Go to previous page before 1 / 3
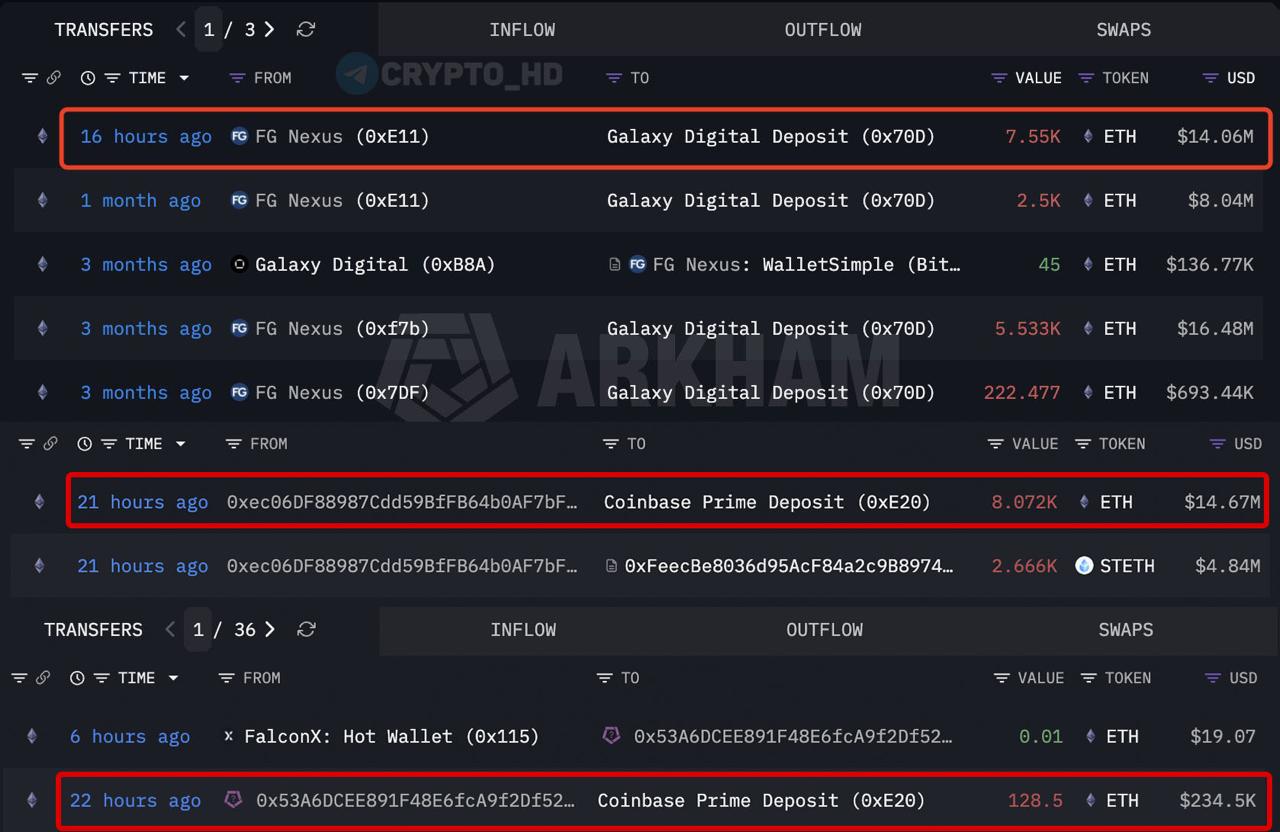 click(x=180, y=29)
